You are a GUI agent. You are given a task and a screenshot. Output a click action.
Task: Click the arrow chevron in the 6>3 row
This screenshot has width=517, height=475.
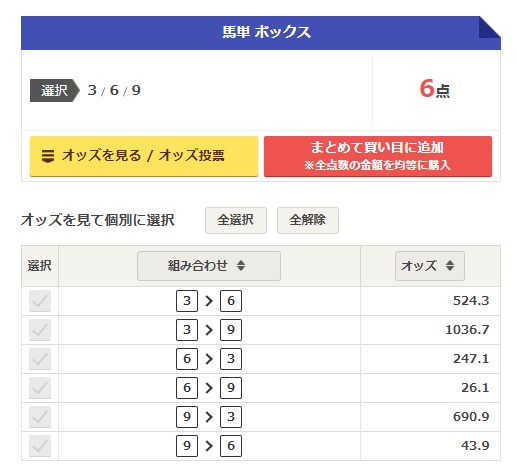209,359
